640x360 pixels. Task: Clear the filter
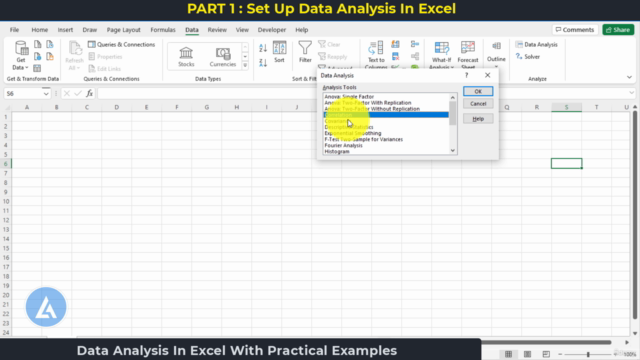coord(329,44)
